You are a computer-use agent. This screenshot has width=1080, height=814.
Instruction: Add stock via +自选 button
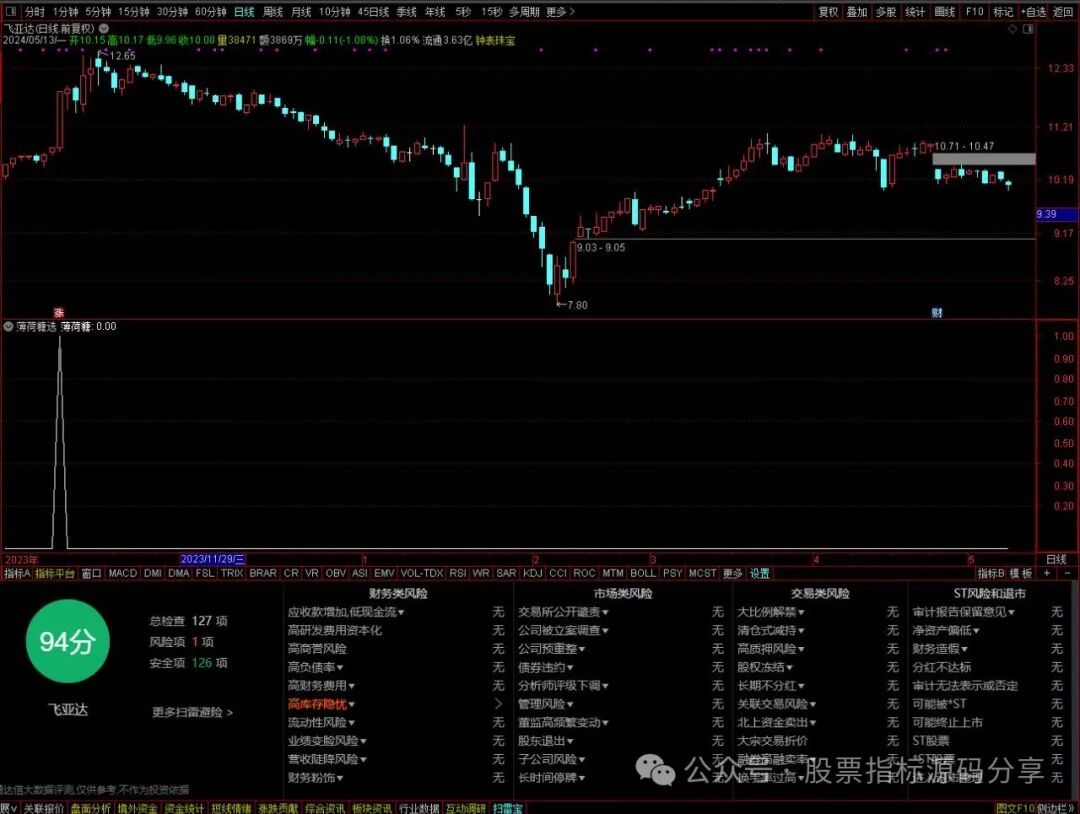(1033, 12)
